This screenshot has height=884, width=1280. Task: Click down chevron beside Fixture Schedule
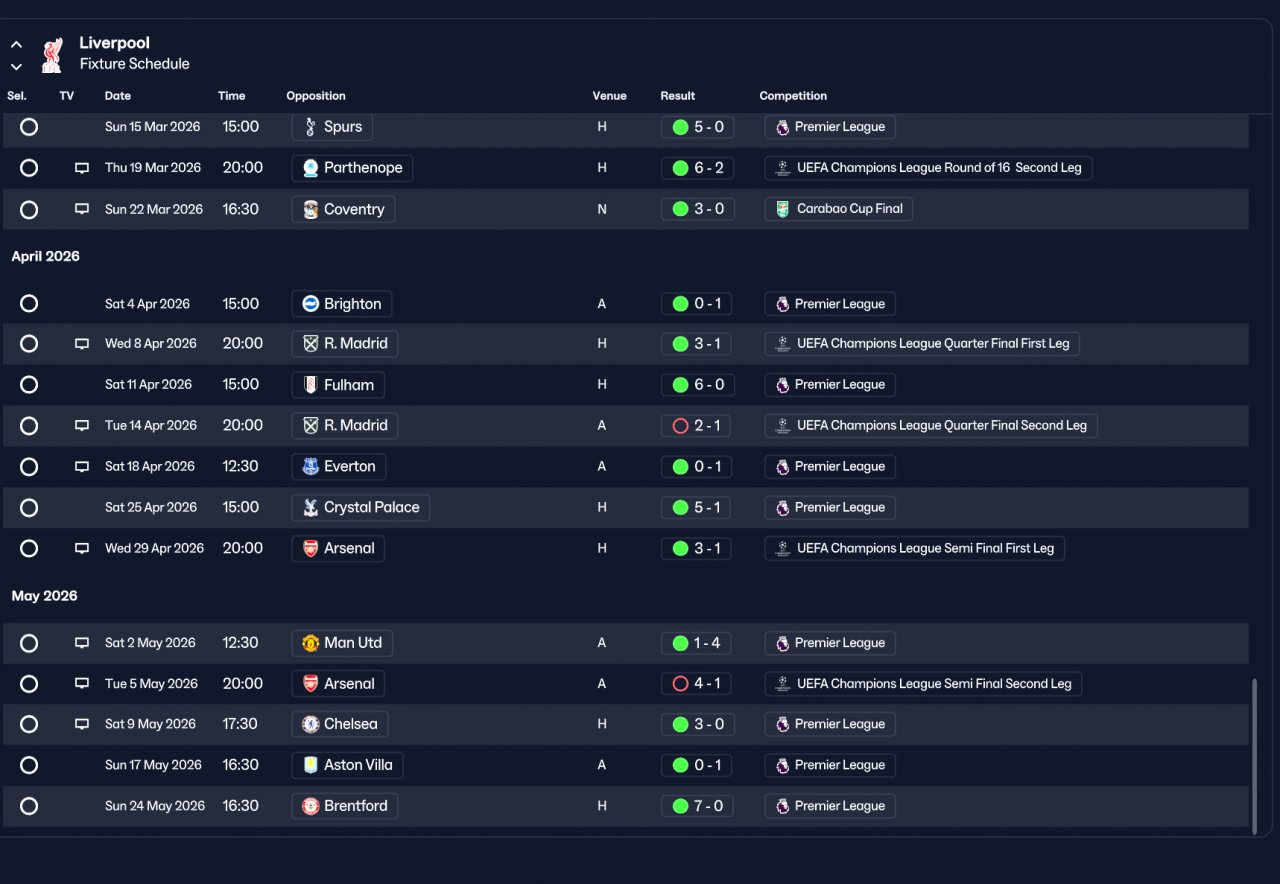click(16, 67)
